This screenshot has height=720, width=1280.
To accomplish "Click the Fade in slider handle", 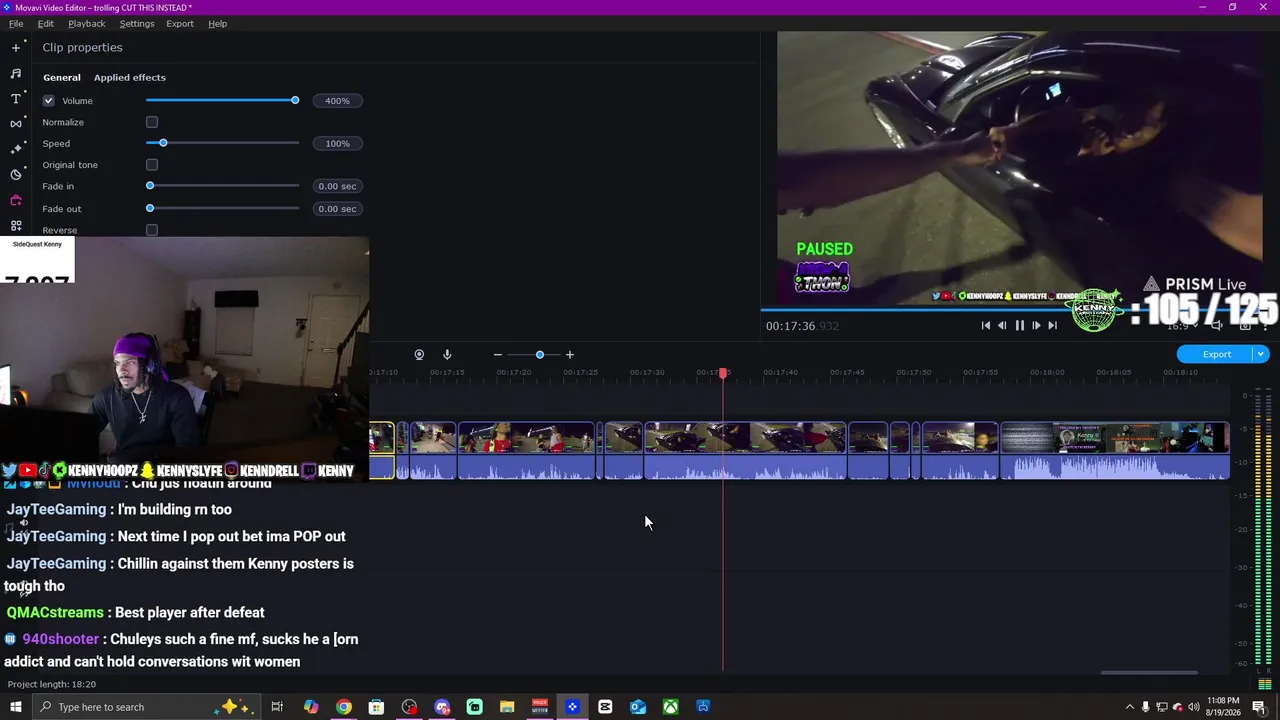I will point(150,186).
